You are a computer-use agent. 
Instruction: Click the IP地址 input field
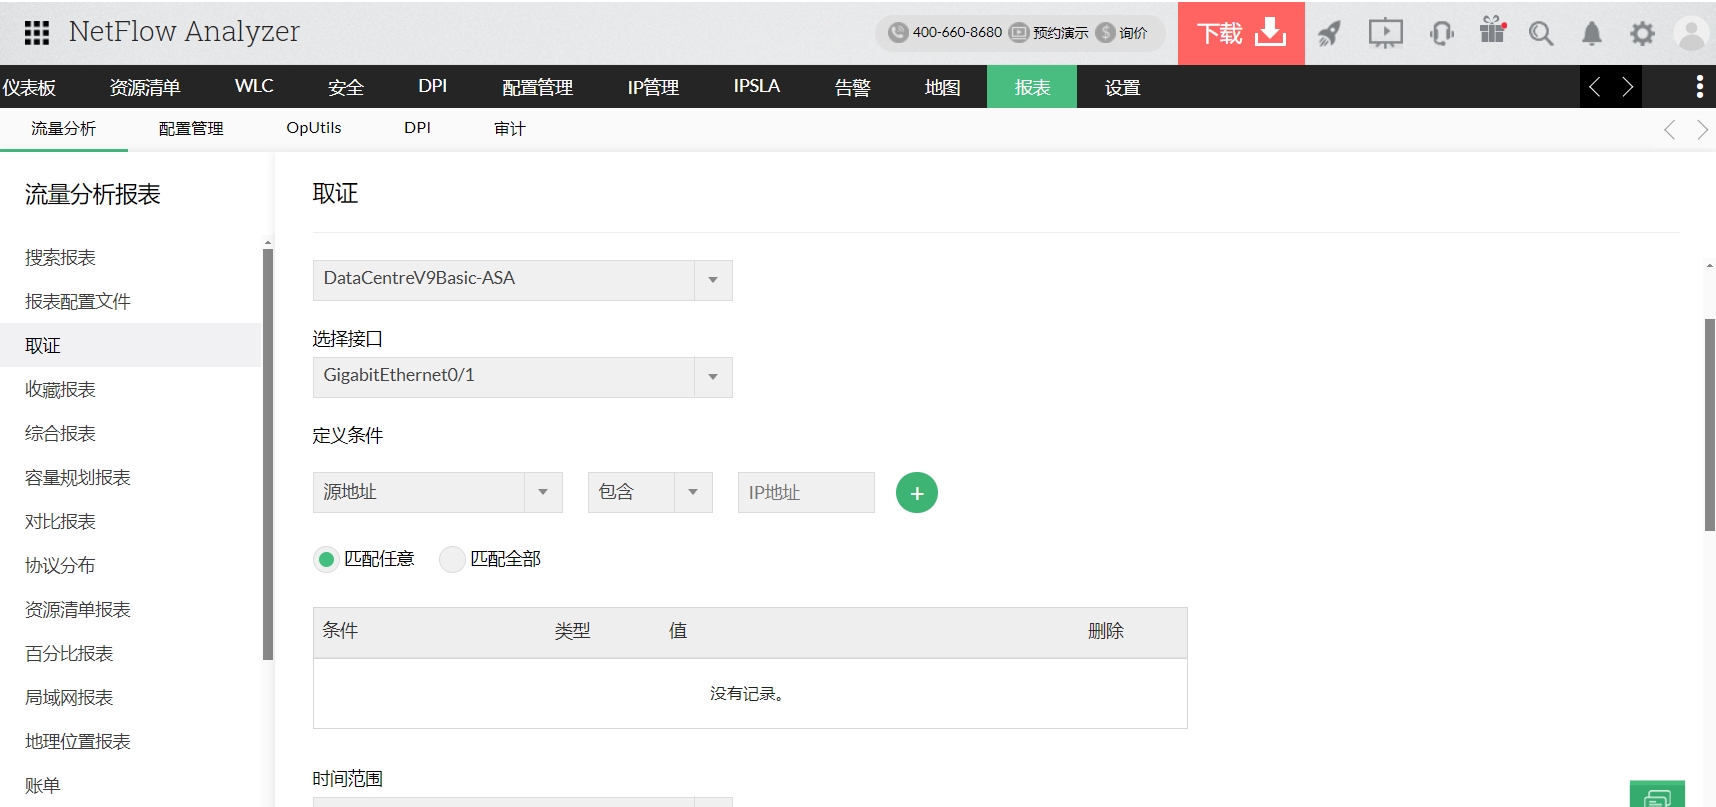click(806, 492)
